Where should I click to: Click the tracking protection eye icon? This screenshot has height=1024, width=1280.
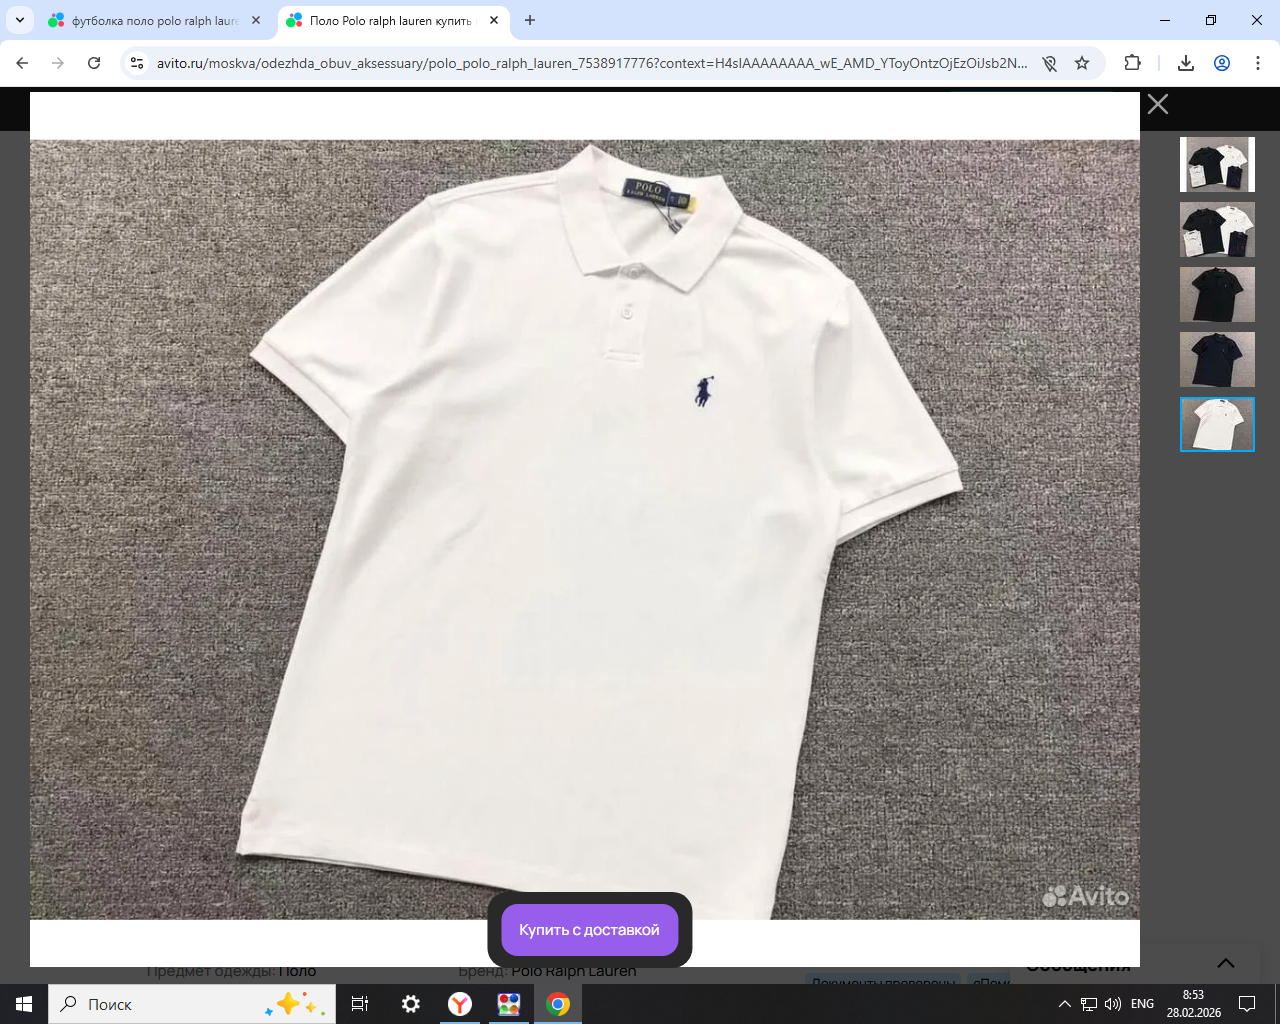1049,63
